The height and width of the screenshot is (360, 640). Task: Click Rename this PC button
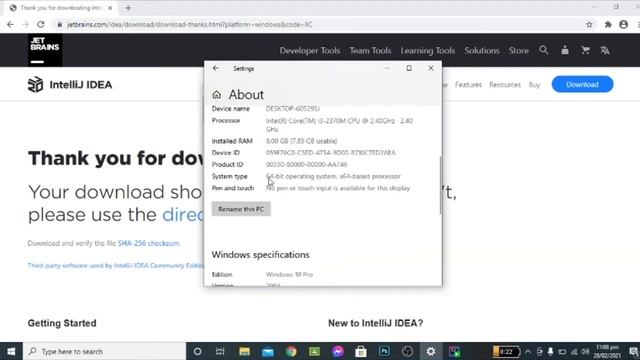(241, 209)
